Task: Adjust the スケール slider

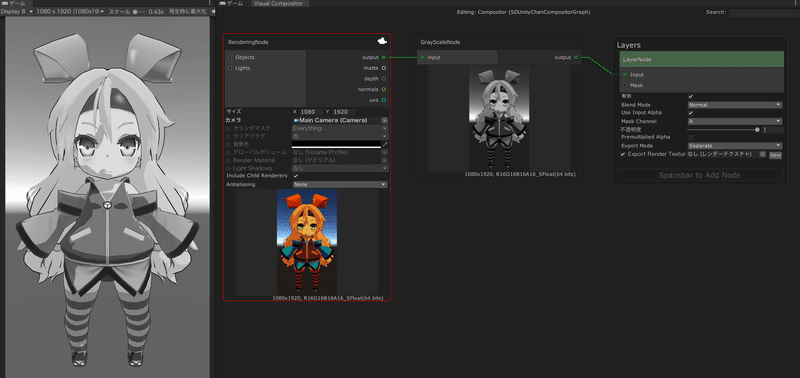Action: (139, 11)
